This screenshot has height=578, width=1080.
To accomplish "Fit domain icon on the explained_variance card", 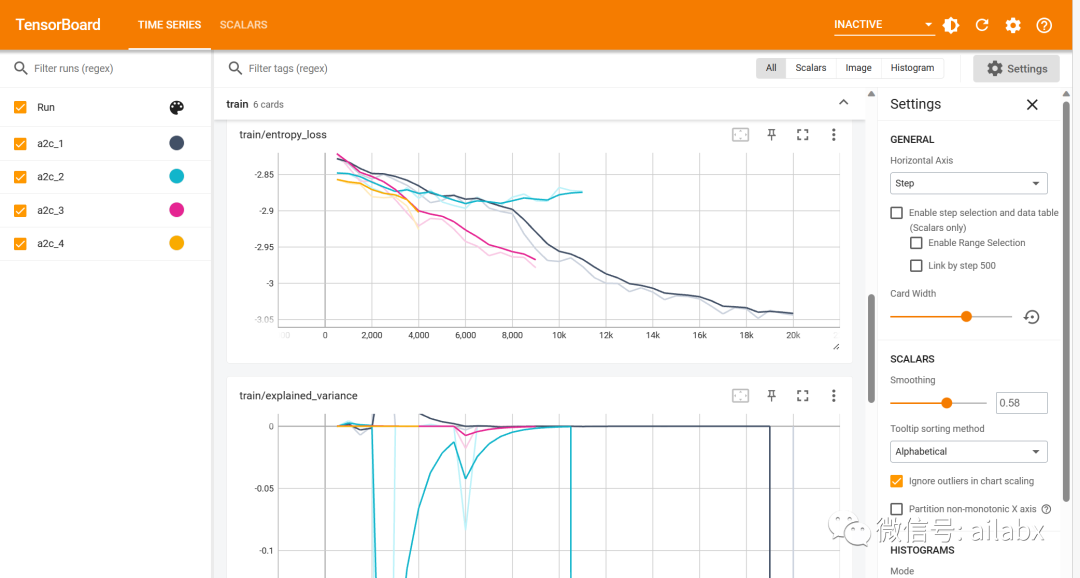I will pos(740,395).
